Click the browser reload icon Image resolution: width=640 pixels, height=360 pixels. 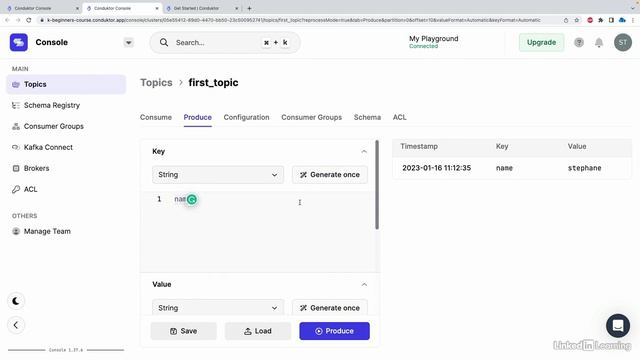pos(29,20)
